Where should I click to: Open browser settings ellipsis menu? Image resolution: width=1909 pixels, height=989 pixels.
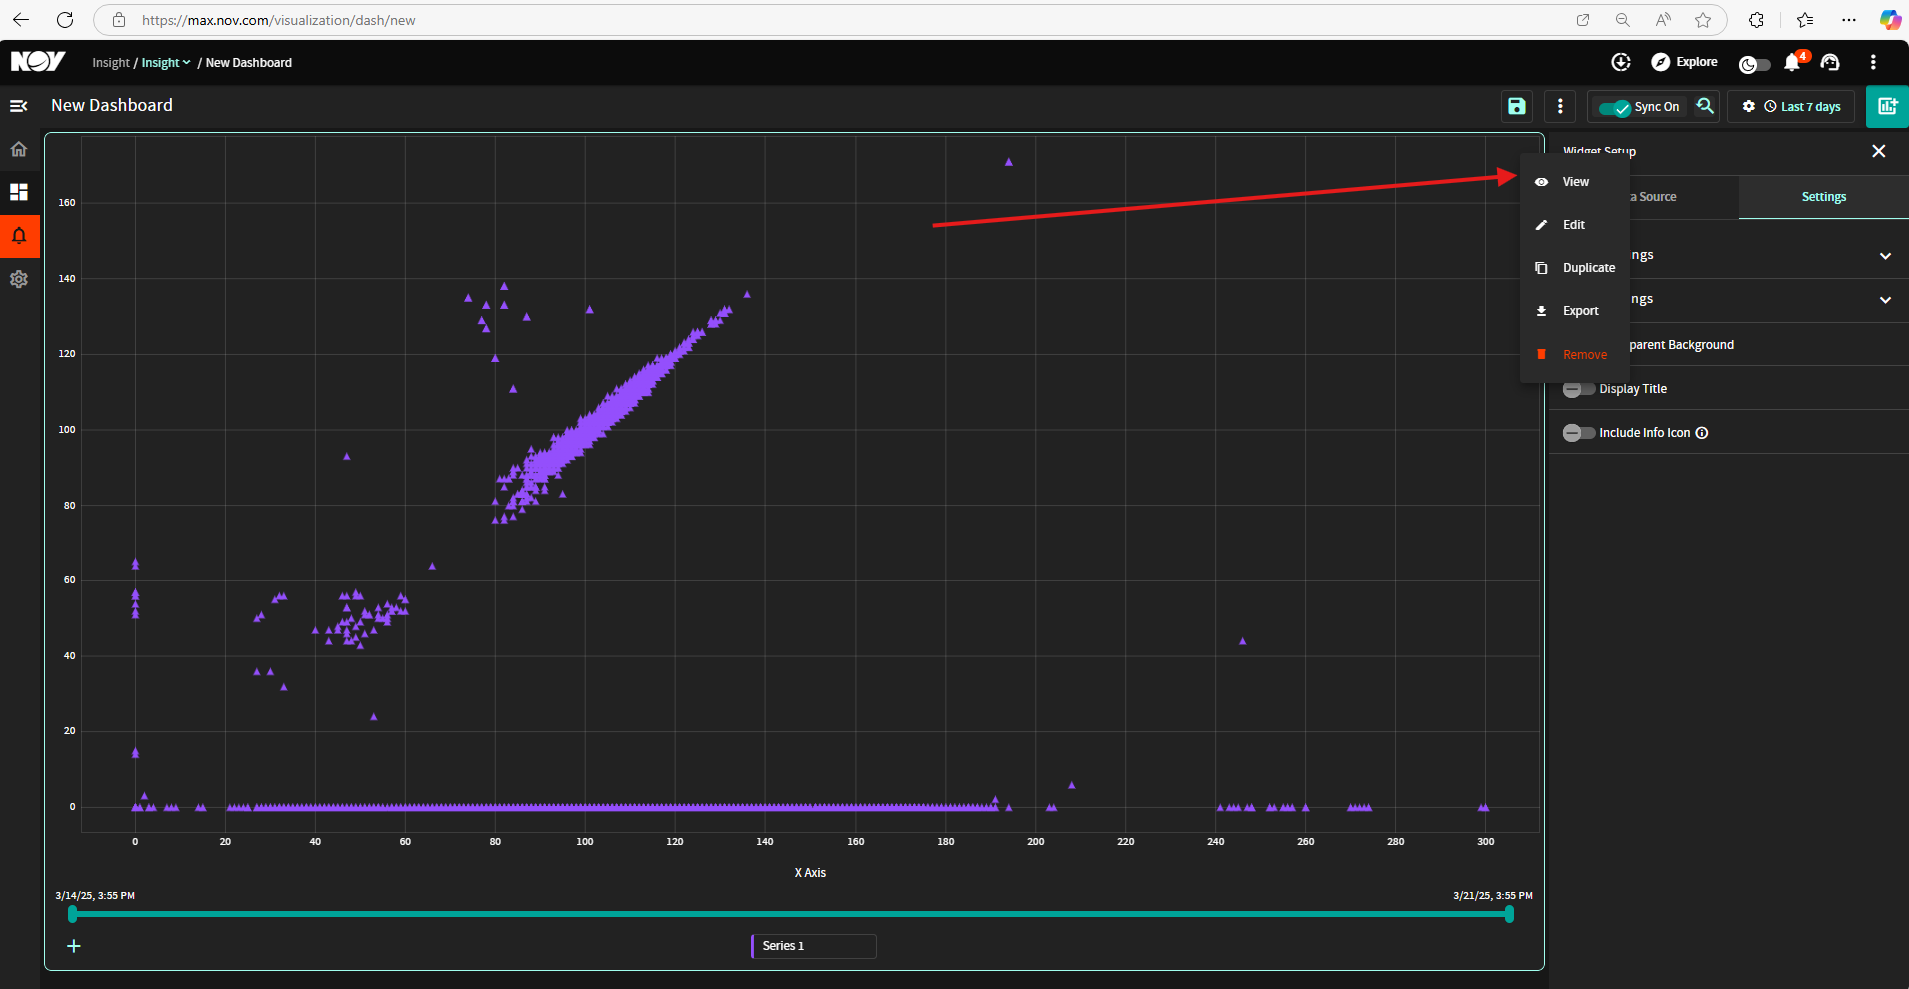click(1849, 20)
